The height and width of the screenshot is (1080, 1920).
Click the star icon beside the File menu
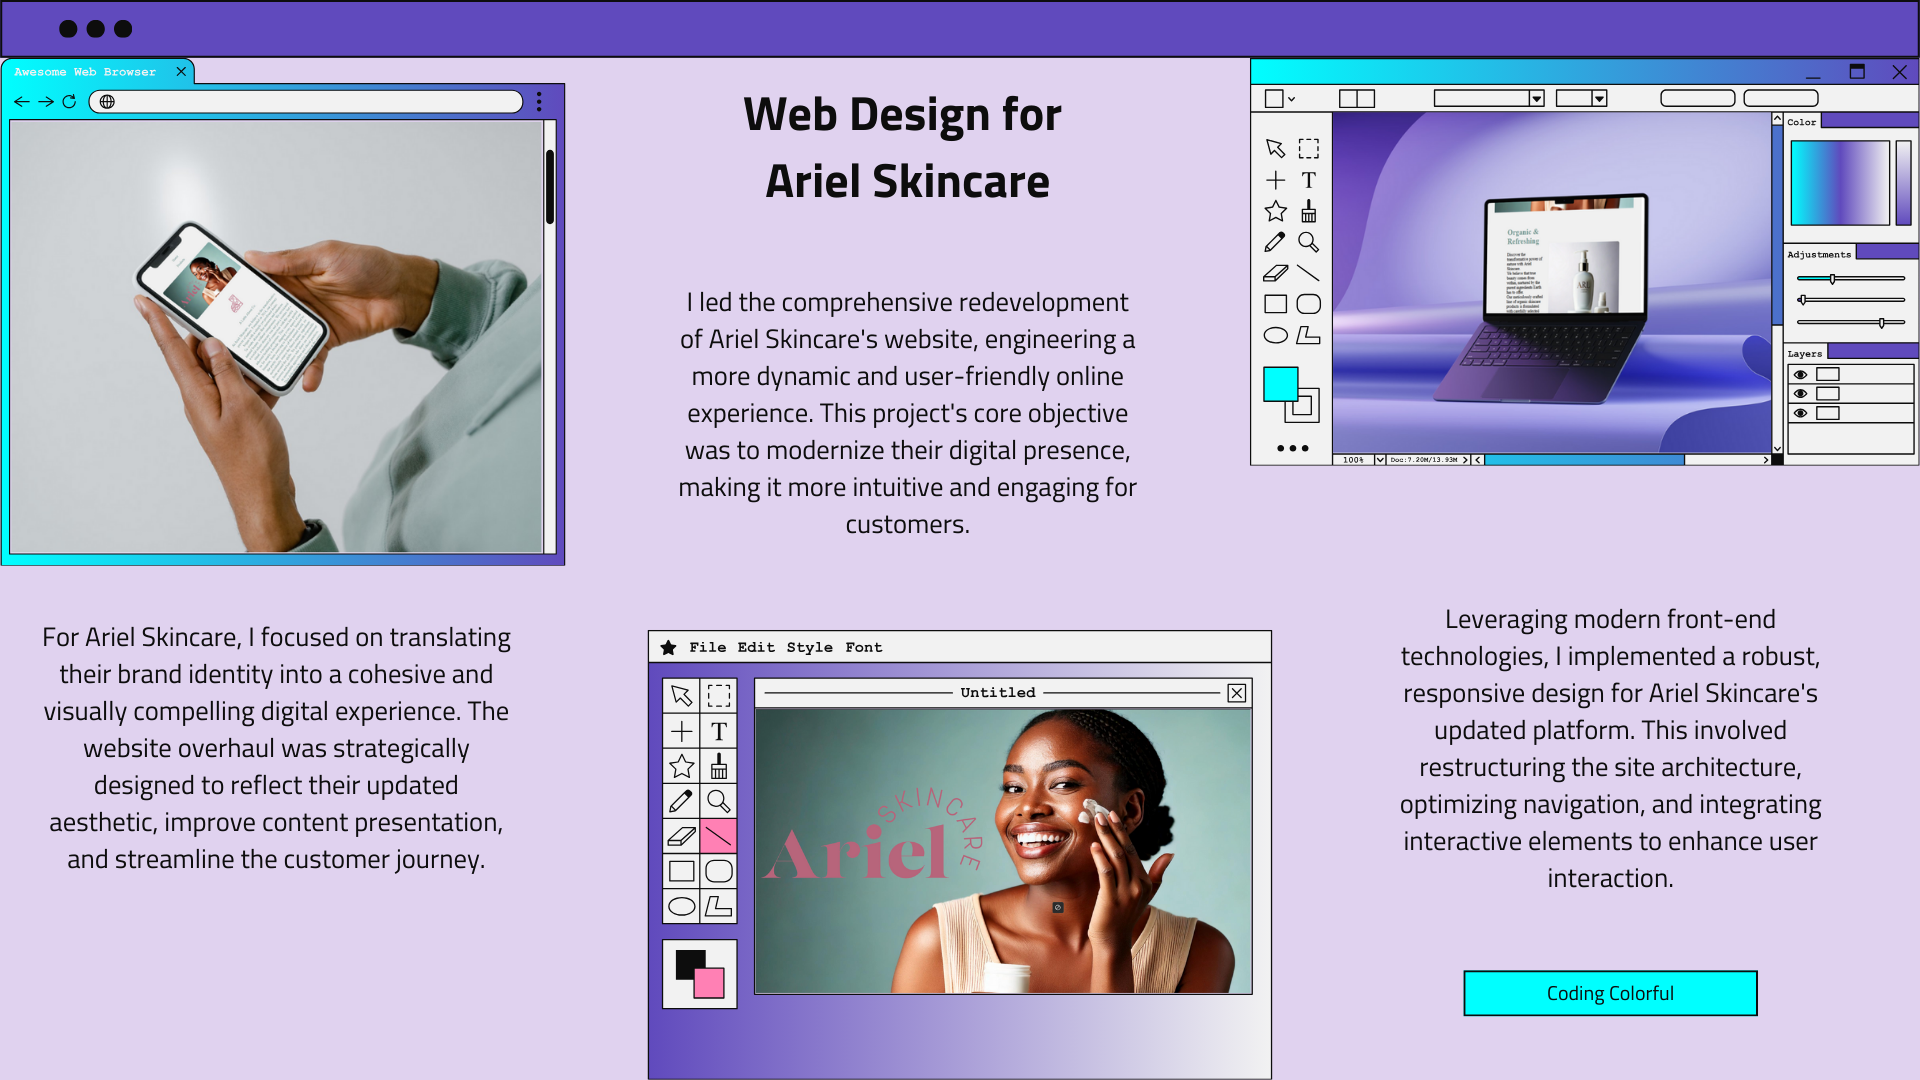668,648
